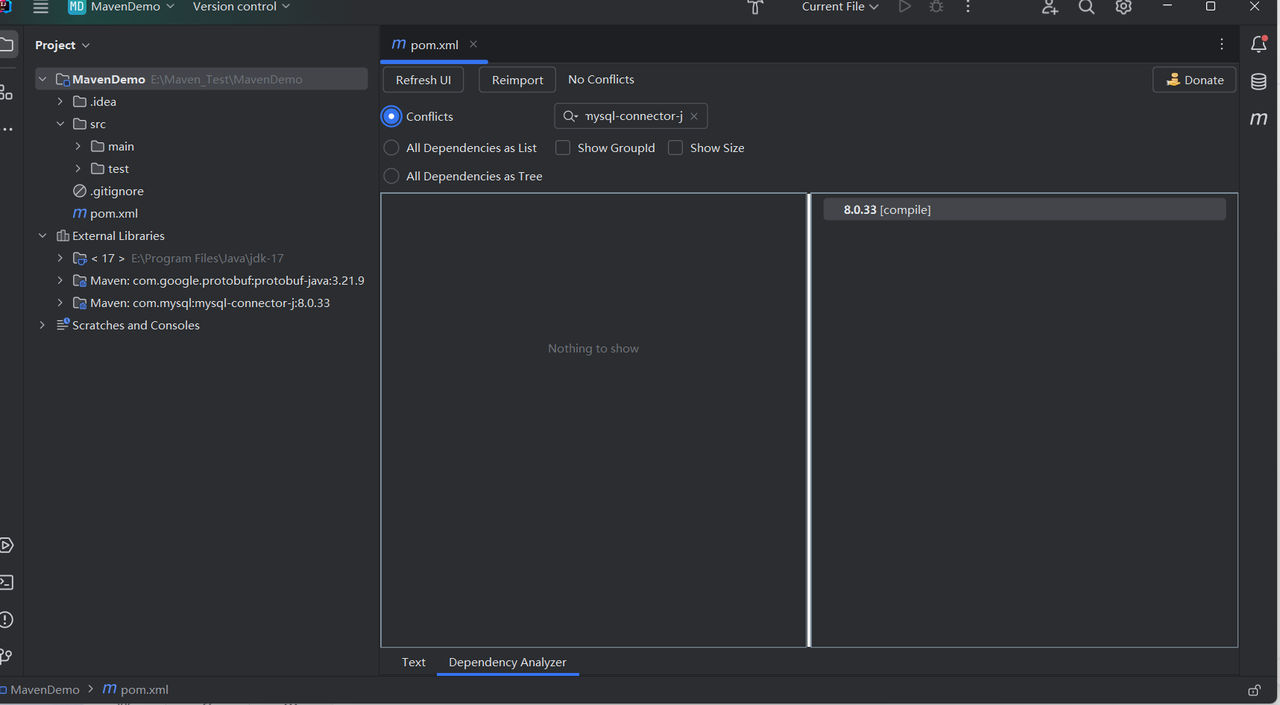Open the Database tool window
Viewport: 1280px width, 705px height.
pos(1259,82)
